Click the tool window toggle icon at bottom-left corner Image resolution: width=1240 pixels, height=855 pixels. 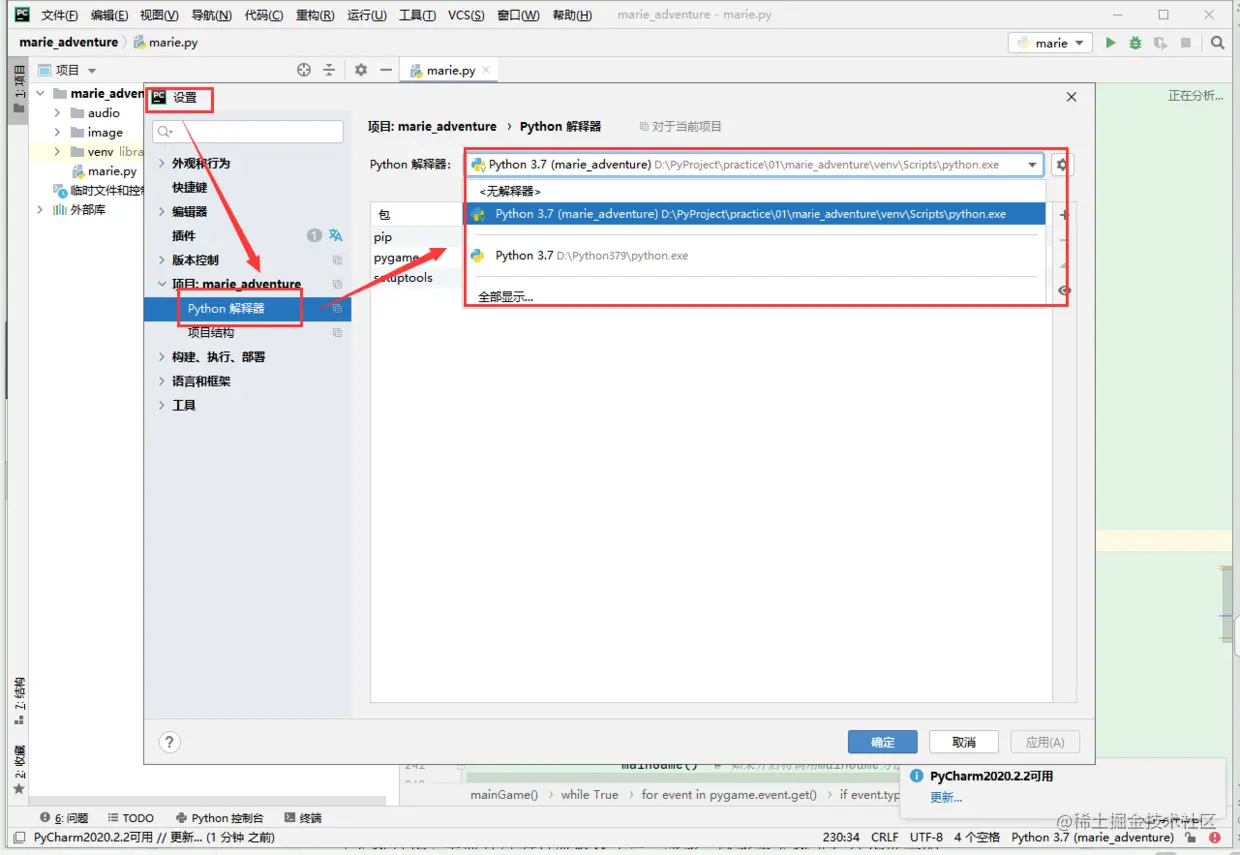click(x=17, y=837)
